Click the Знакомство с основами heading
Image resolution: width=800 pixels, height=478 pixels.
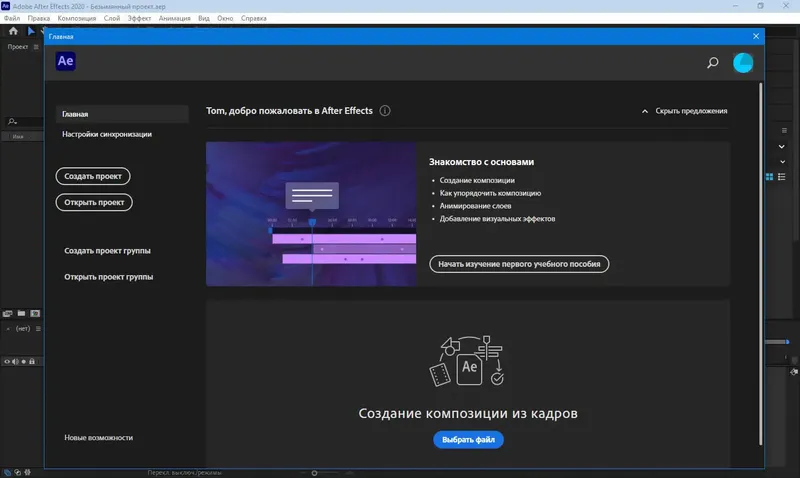(x=481, y=162)
